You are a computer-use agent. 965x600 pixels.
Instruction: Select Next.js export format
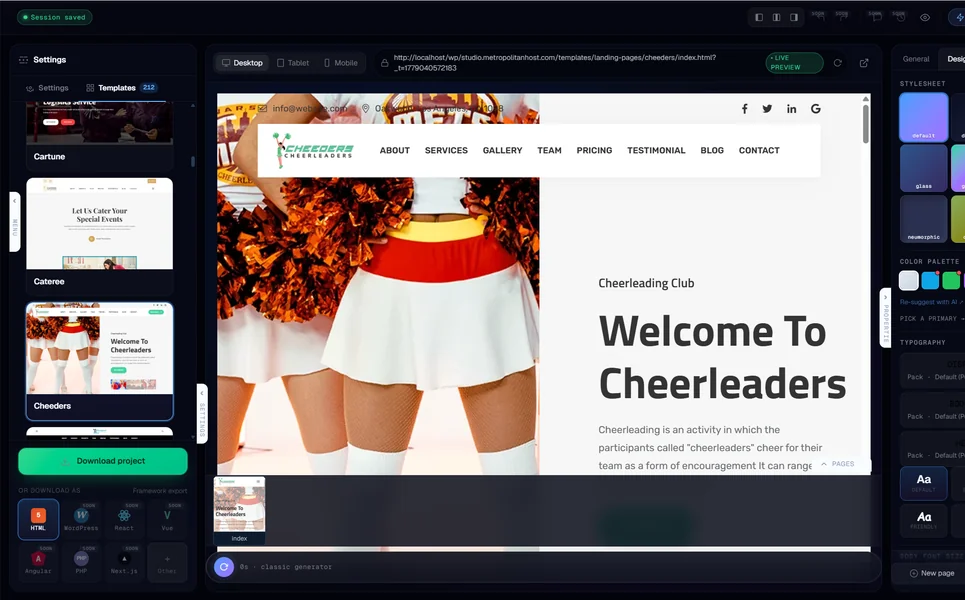pyautogui.click(x=124, y=562)
